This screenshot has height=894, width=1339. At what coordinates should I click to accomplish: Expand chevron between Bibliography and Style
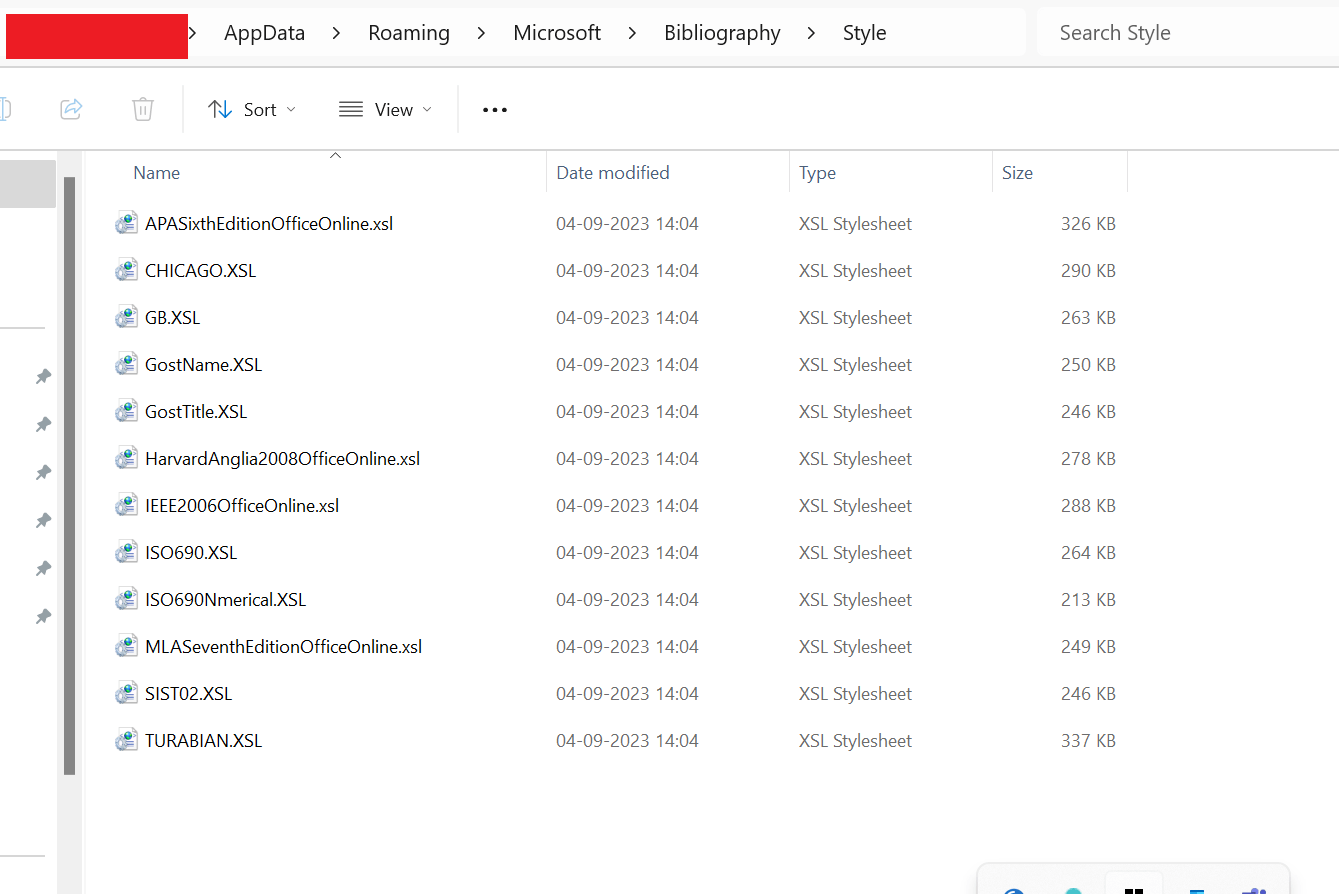click(811, 33)
